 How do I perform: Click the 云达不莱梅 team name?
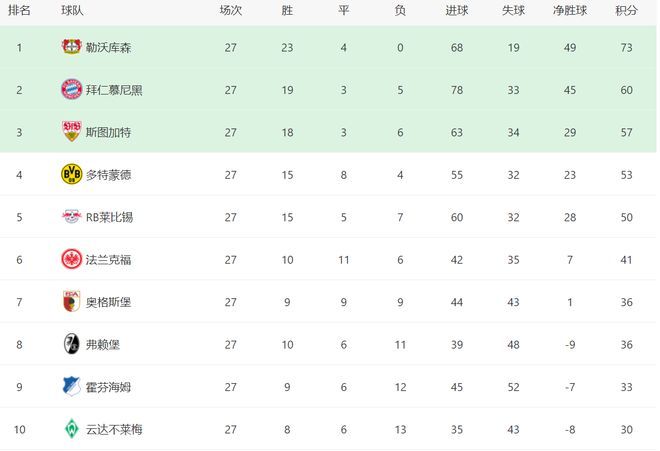[114, 430]
